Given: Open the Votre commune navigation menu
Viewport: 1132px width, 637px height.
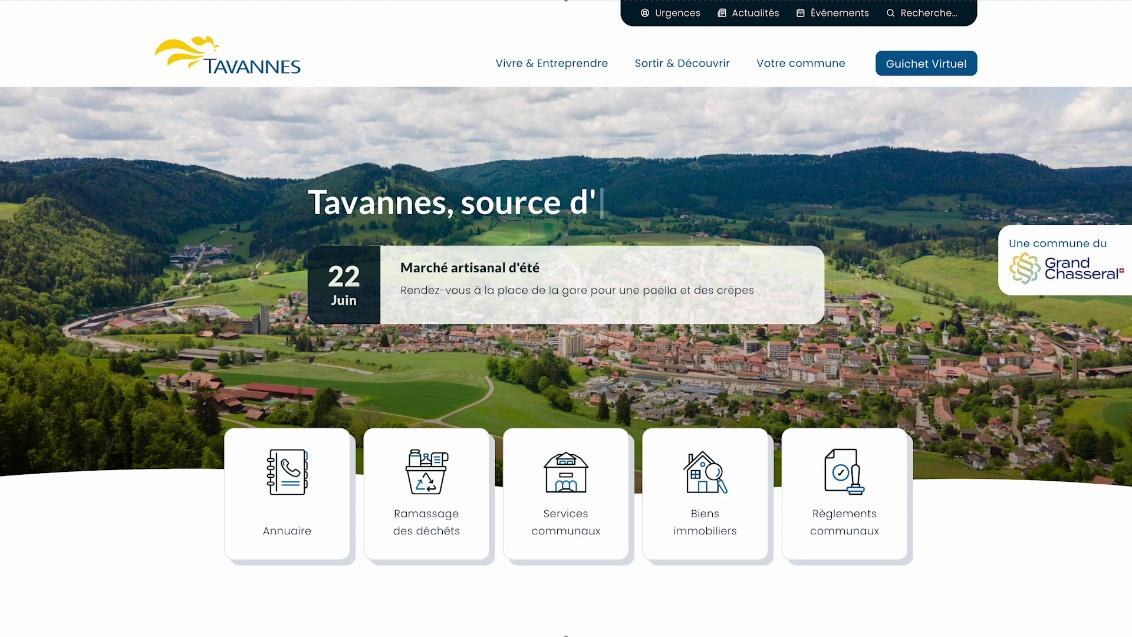Looking at the screenshot, I should [x=800, y=63].
